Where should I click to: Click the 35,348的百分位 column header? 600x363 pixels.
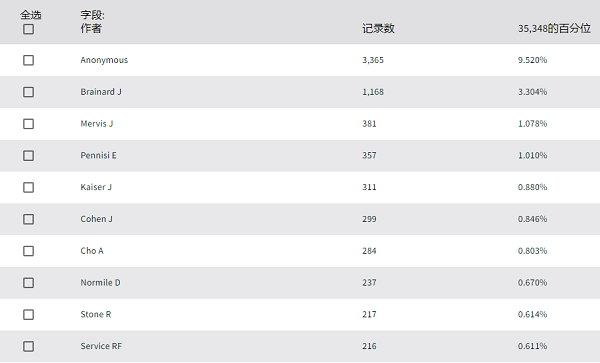[554, 29]
